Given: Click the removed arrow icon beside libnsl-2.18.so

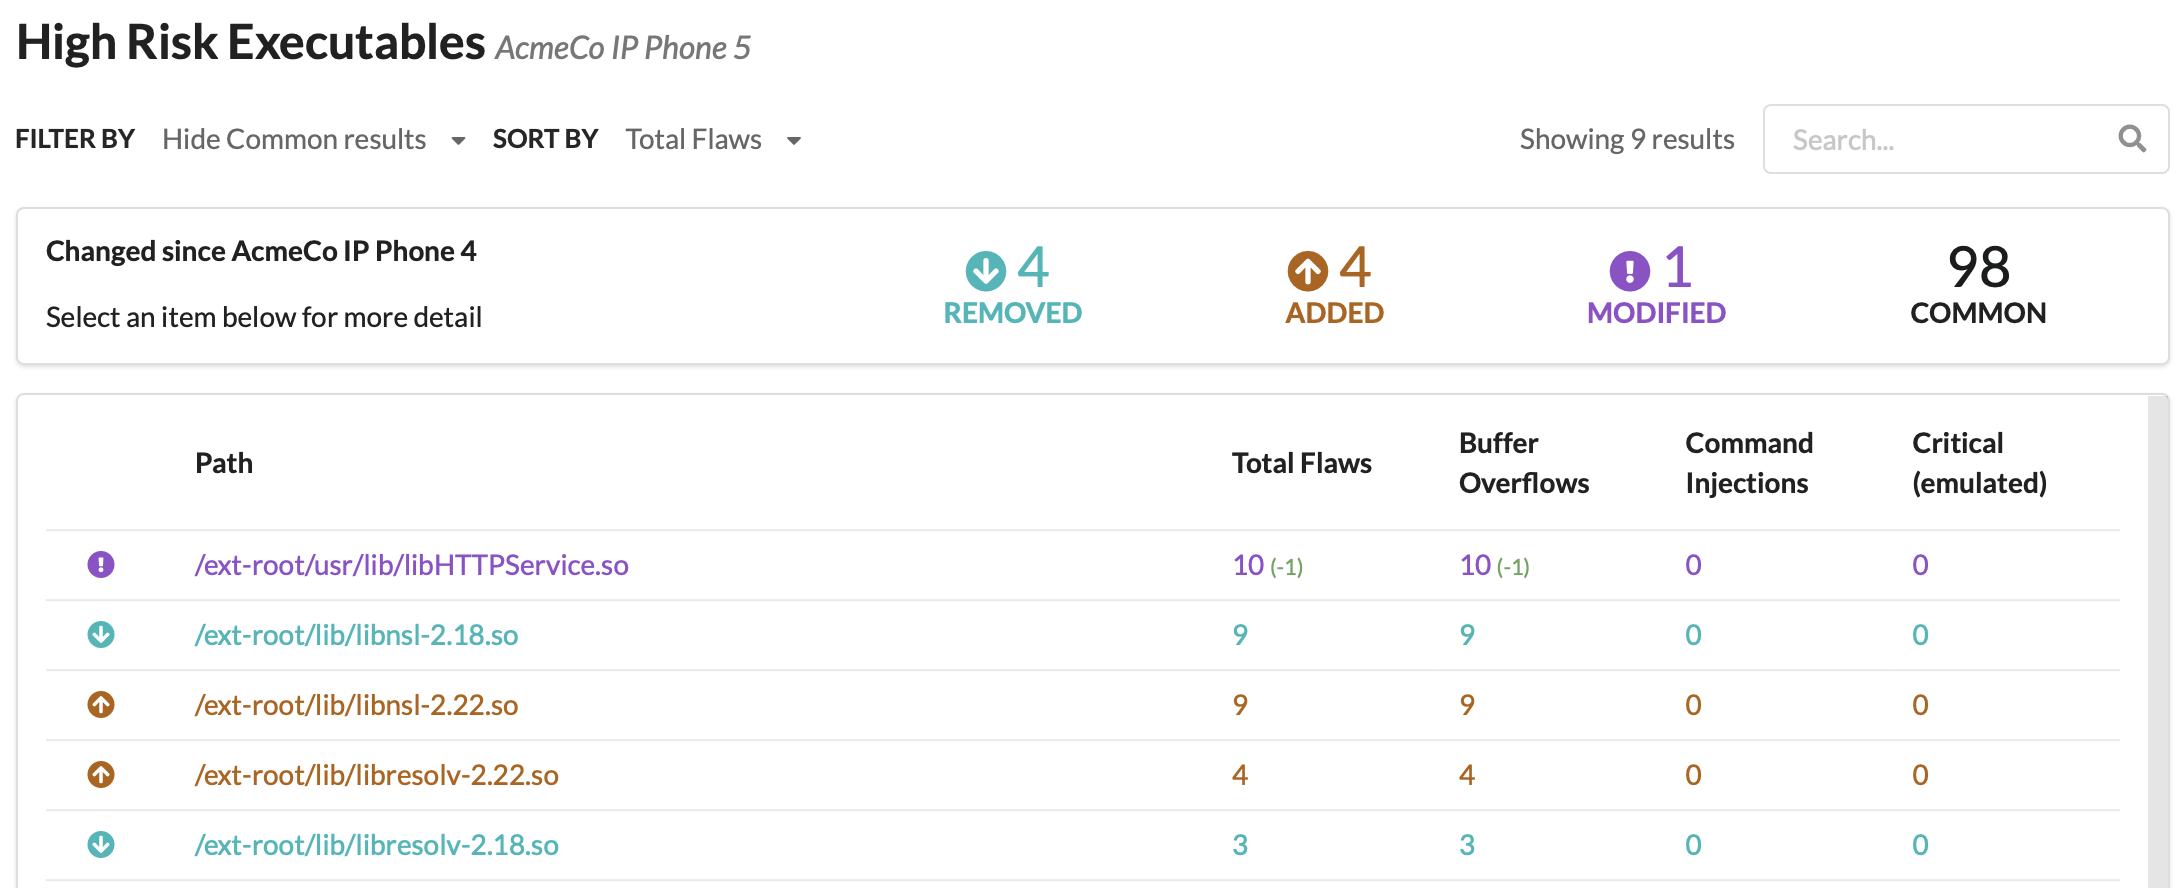Looking at the screenshot, I should click(101, 635).
